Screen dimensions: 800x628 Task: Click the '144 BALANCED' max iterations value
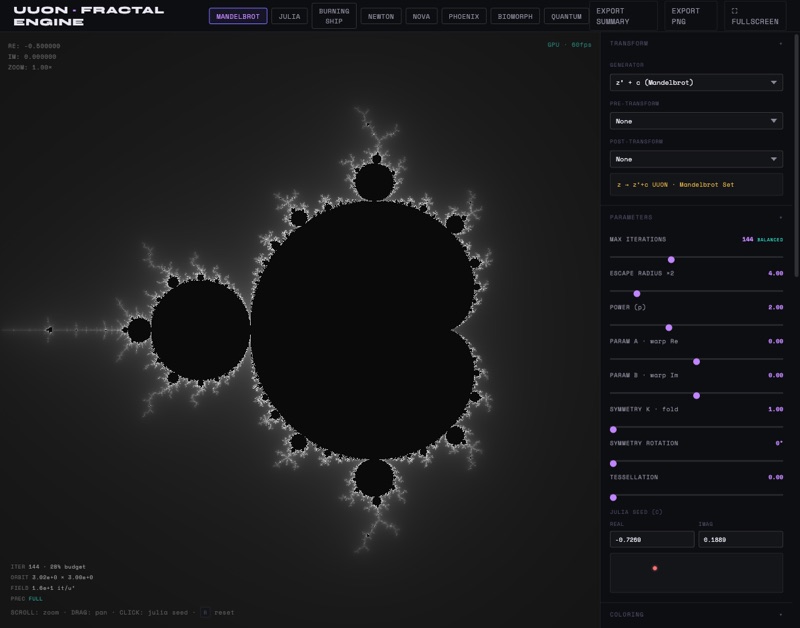click(x=762, y=239)
